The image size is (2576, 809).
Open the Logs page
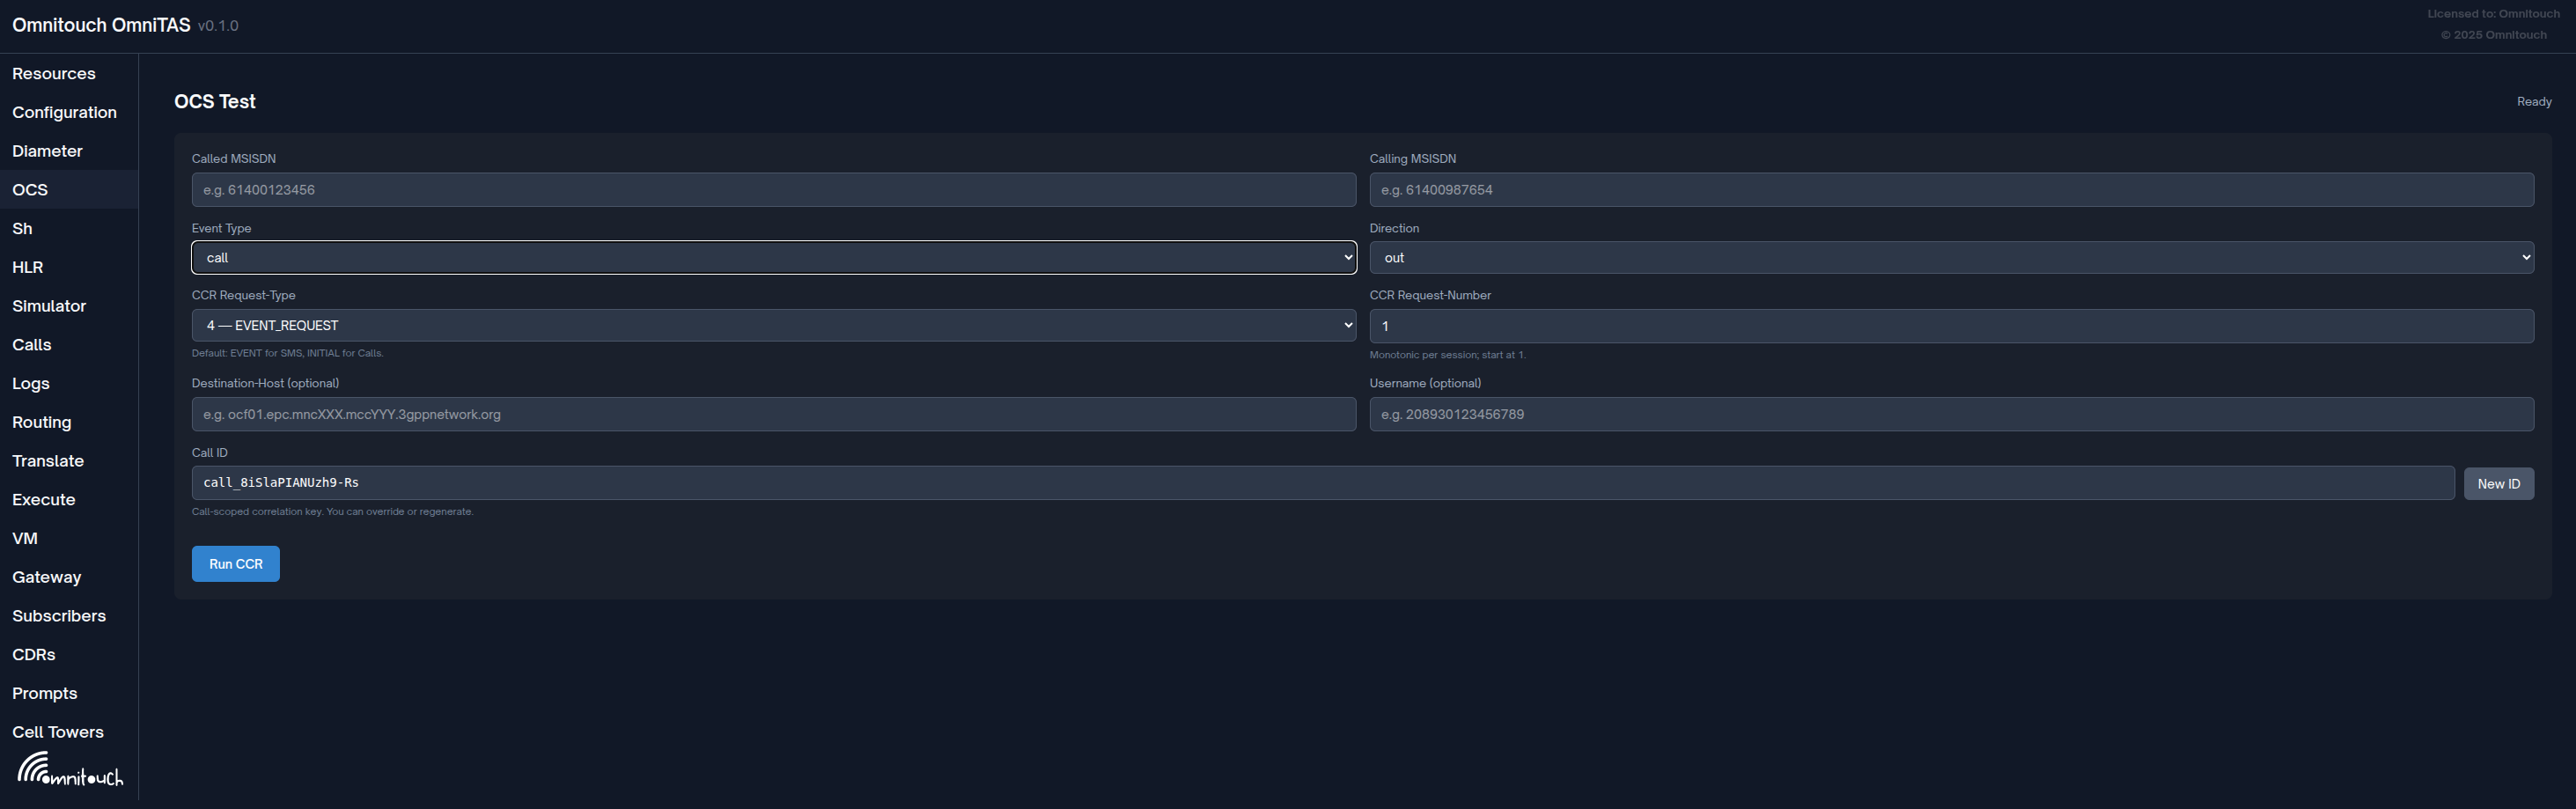(30, 383)
